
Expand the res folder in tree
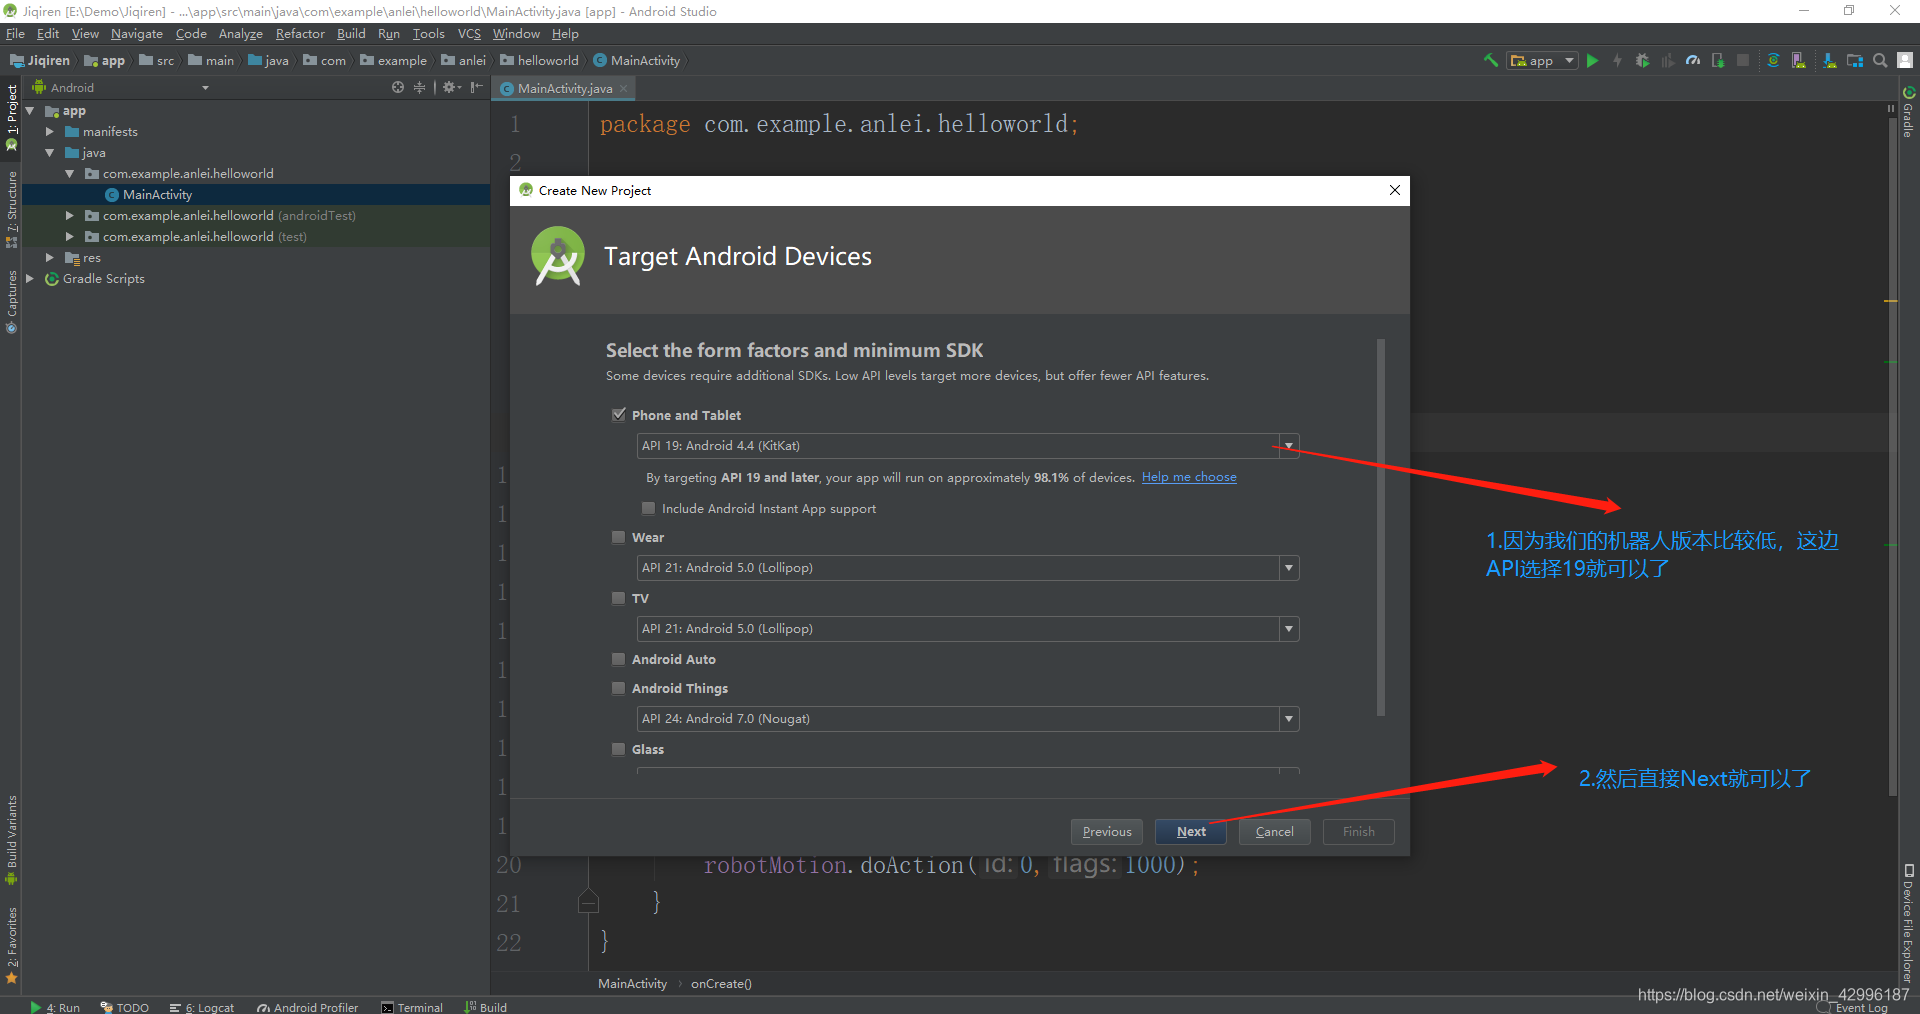click(x=49, y=257)
